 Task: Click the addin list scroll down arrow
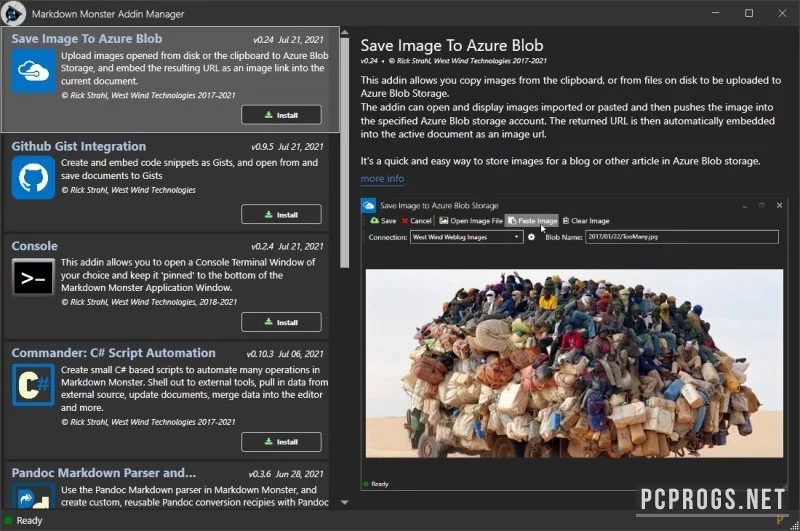click(345, 502)
